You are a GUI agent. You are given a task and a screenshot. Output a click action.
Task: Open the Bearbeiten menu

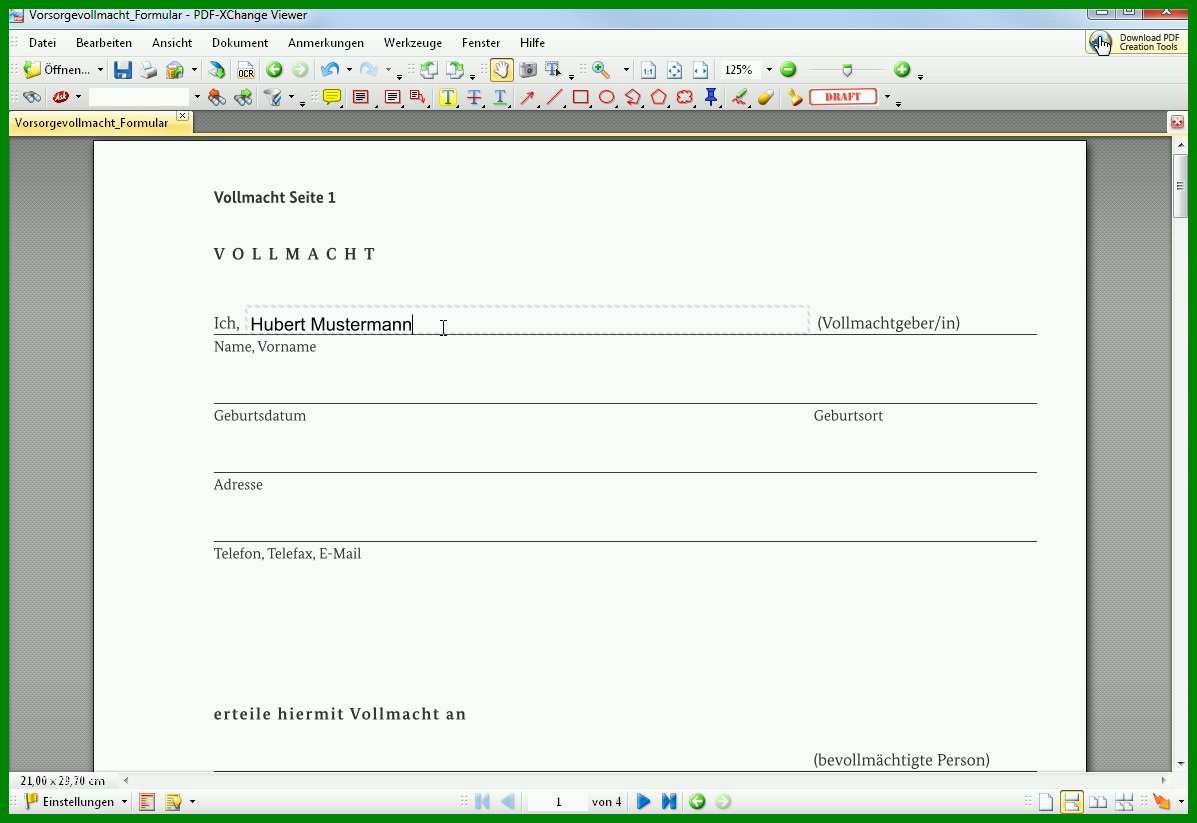click(x=104, y=43)
